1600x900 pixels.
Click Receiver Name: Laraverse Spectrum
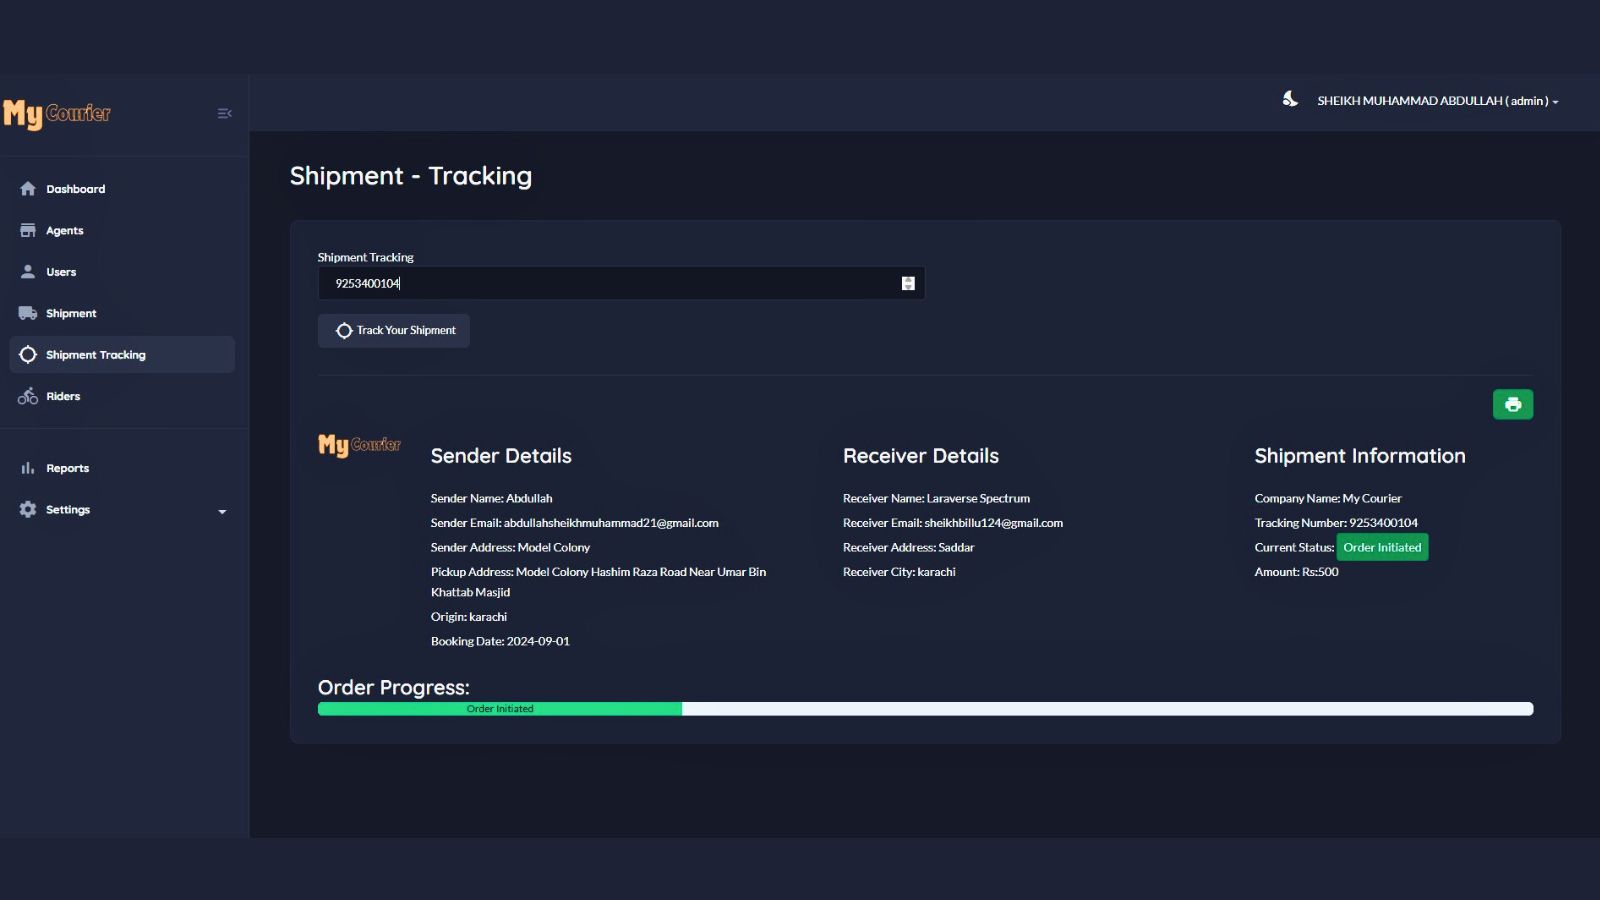(x=936, y=498)
